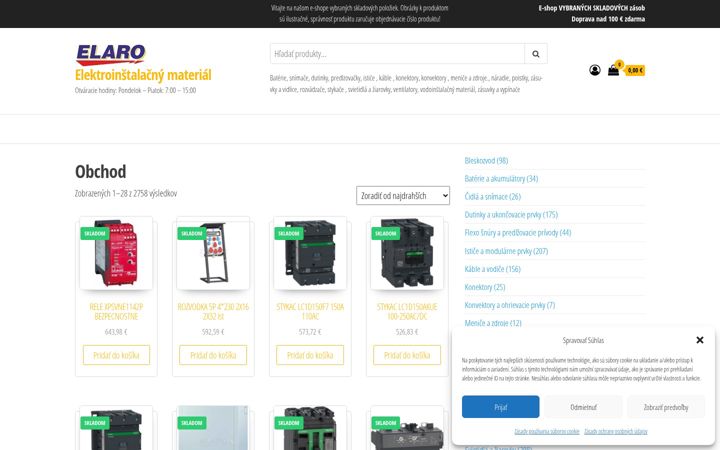Click the opening hours text
720x450 pixels.
[x=135, y=90]
